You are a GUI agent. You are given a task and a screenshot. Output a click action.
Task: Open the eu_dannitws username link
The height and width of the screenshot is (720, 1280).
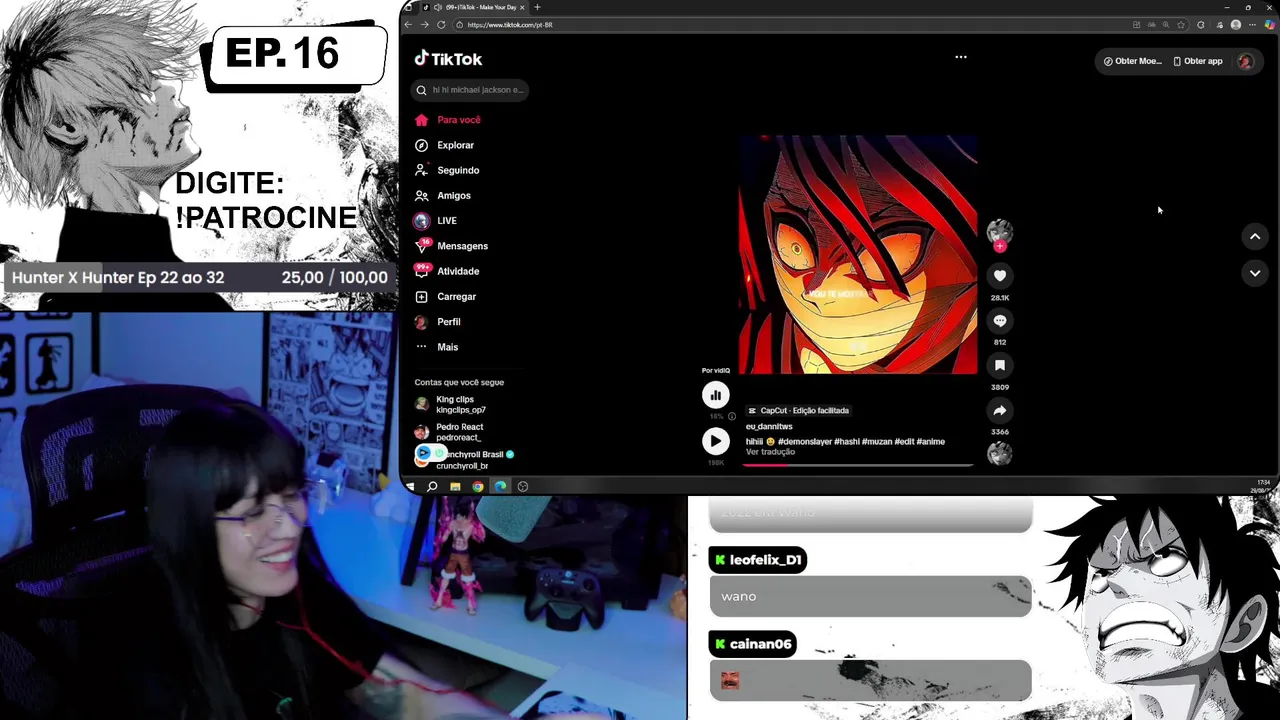tap(769, 427)
